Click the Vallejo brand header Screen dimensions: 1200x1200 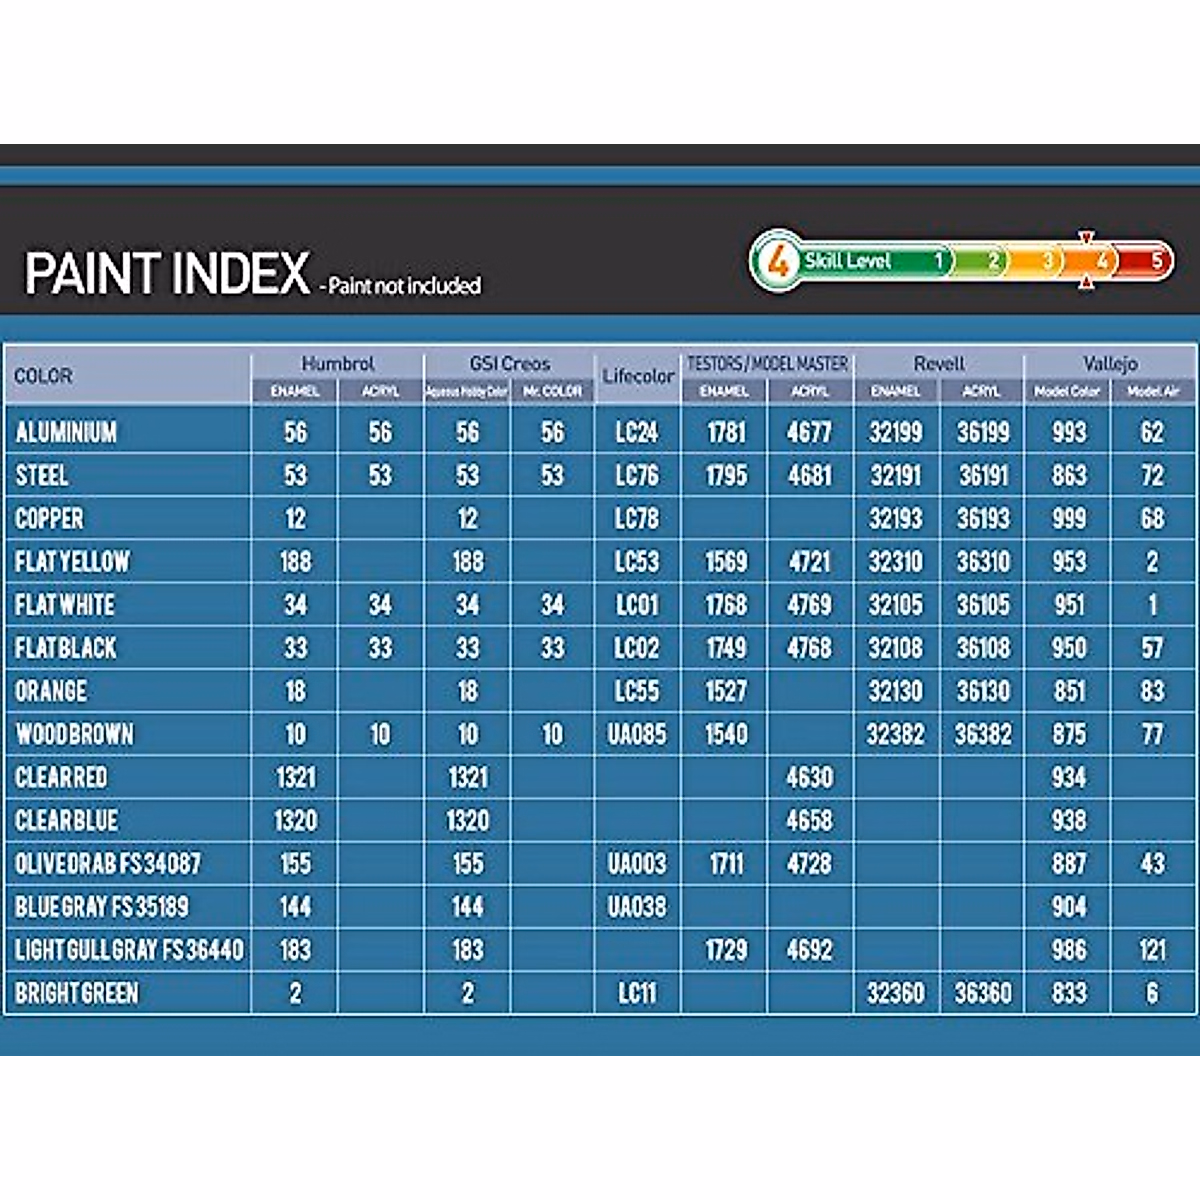click(1110, 364)
